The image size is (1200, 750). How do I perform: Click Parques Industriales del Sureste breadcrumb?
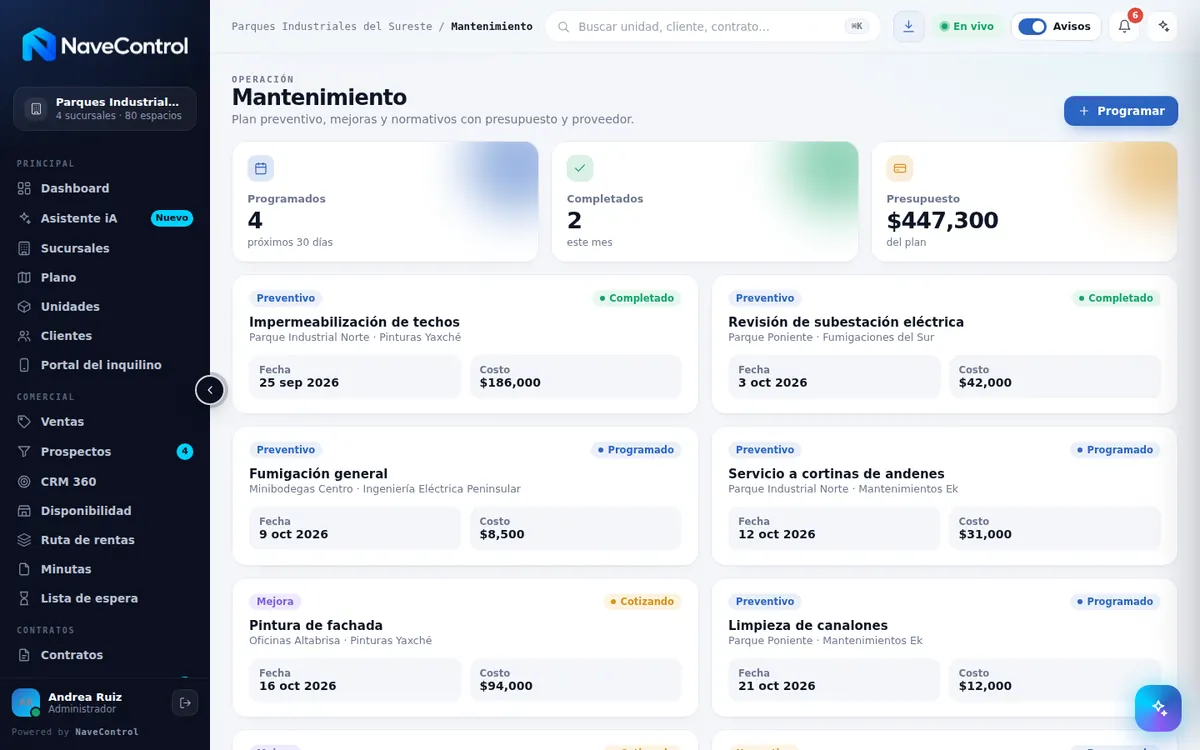pyautogui.click(x=332, y=26)
